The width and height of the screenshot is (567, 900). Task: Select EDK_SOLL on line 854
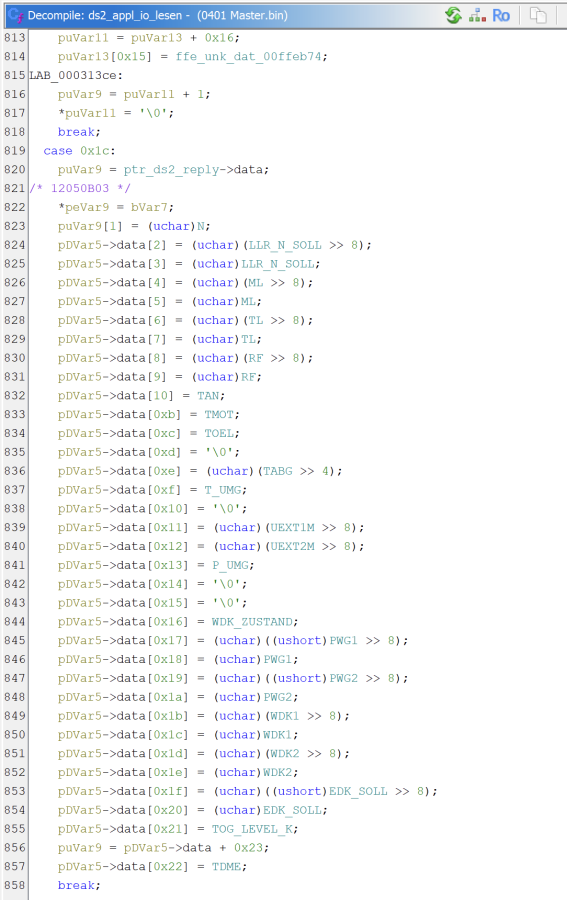[292, 810]
